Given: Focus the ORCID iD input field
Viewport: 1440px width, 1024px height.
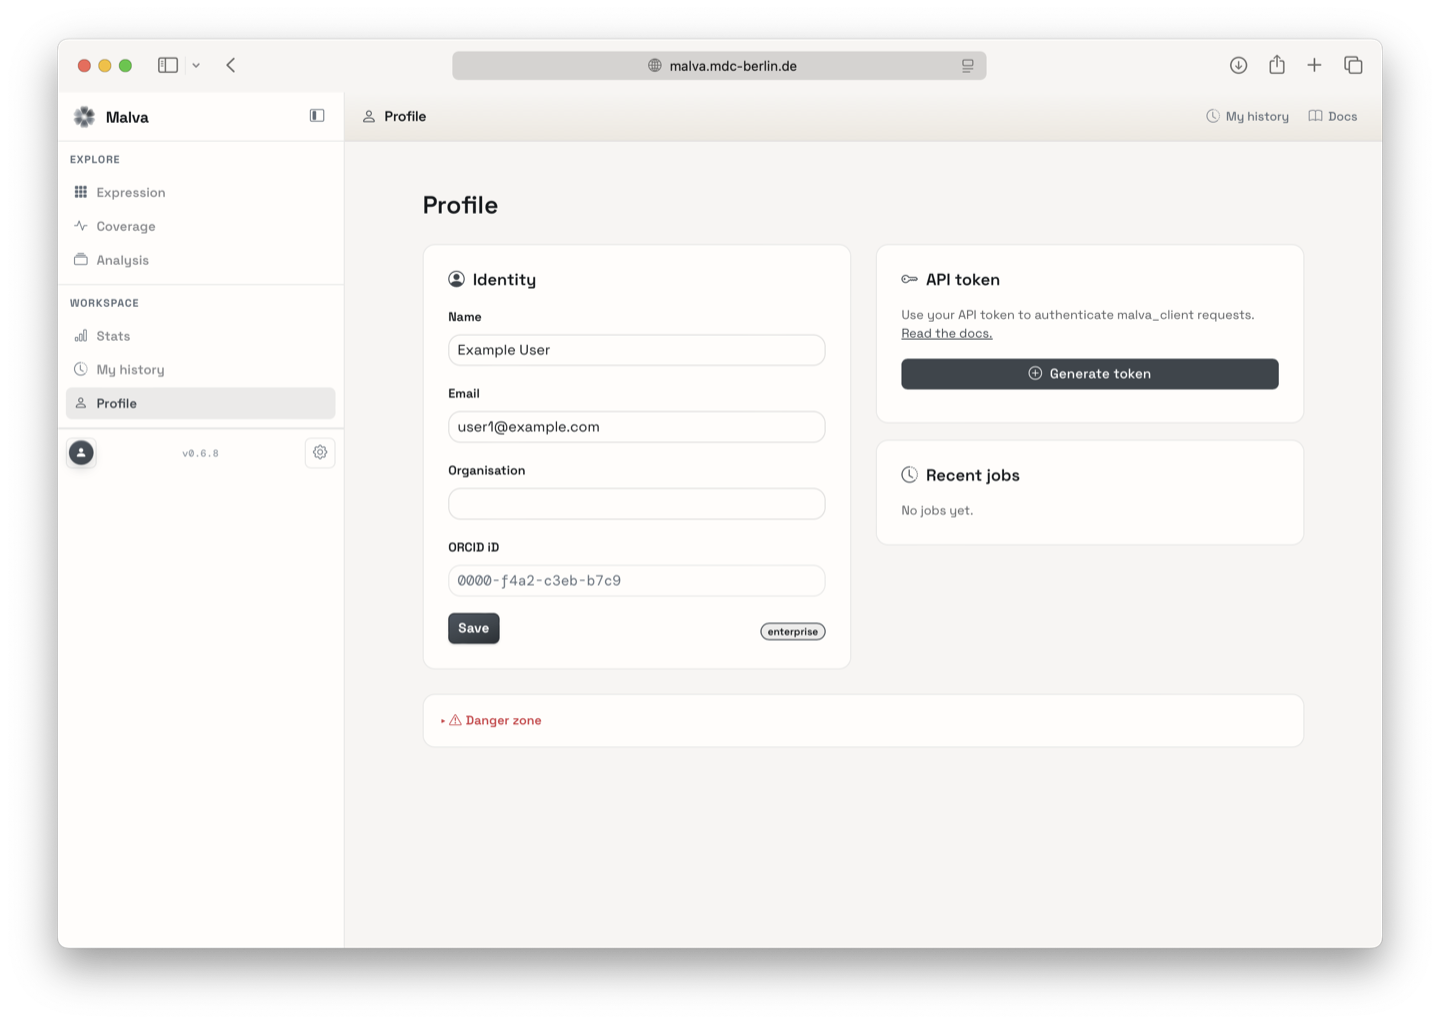Looking at the screenshot, I should coord(636,581).
